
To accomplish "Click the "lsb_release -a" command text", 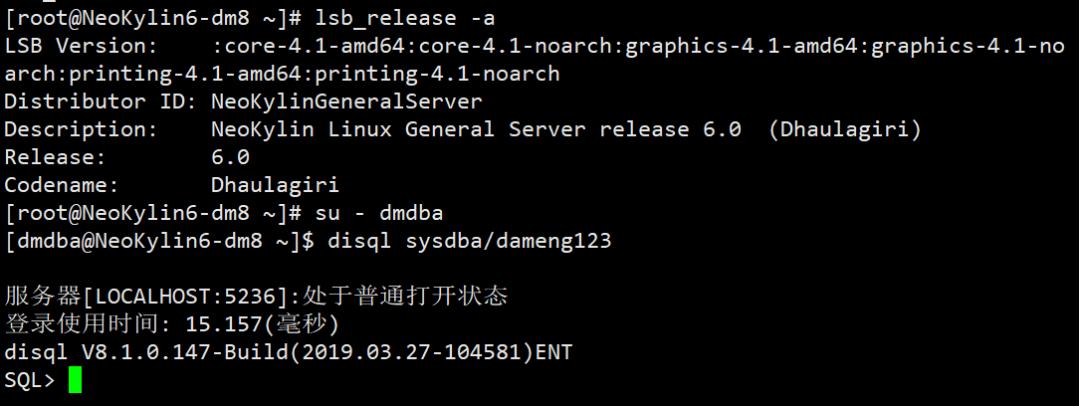I will (403, 19).
